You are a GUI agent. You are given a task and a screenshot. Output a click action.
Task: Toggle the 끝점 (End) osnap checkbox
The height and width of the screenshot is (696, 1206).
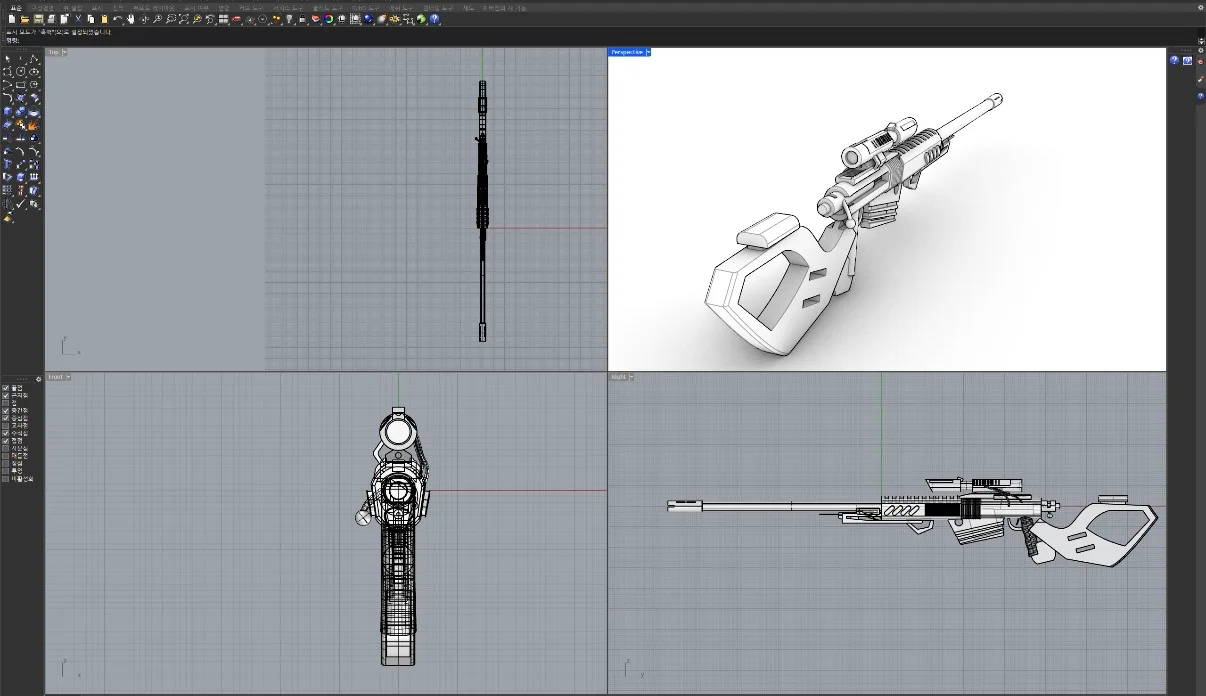coord(6,388)
